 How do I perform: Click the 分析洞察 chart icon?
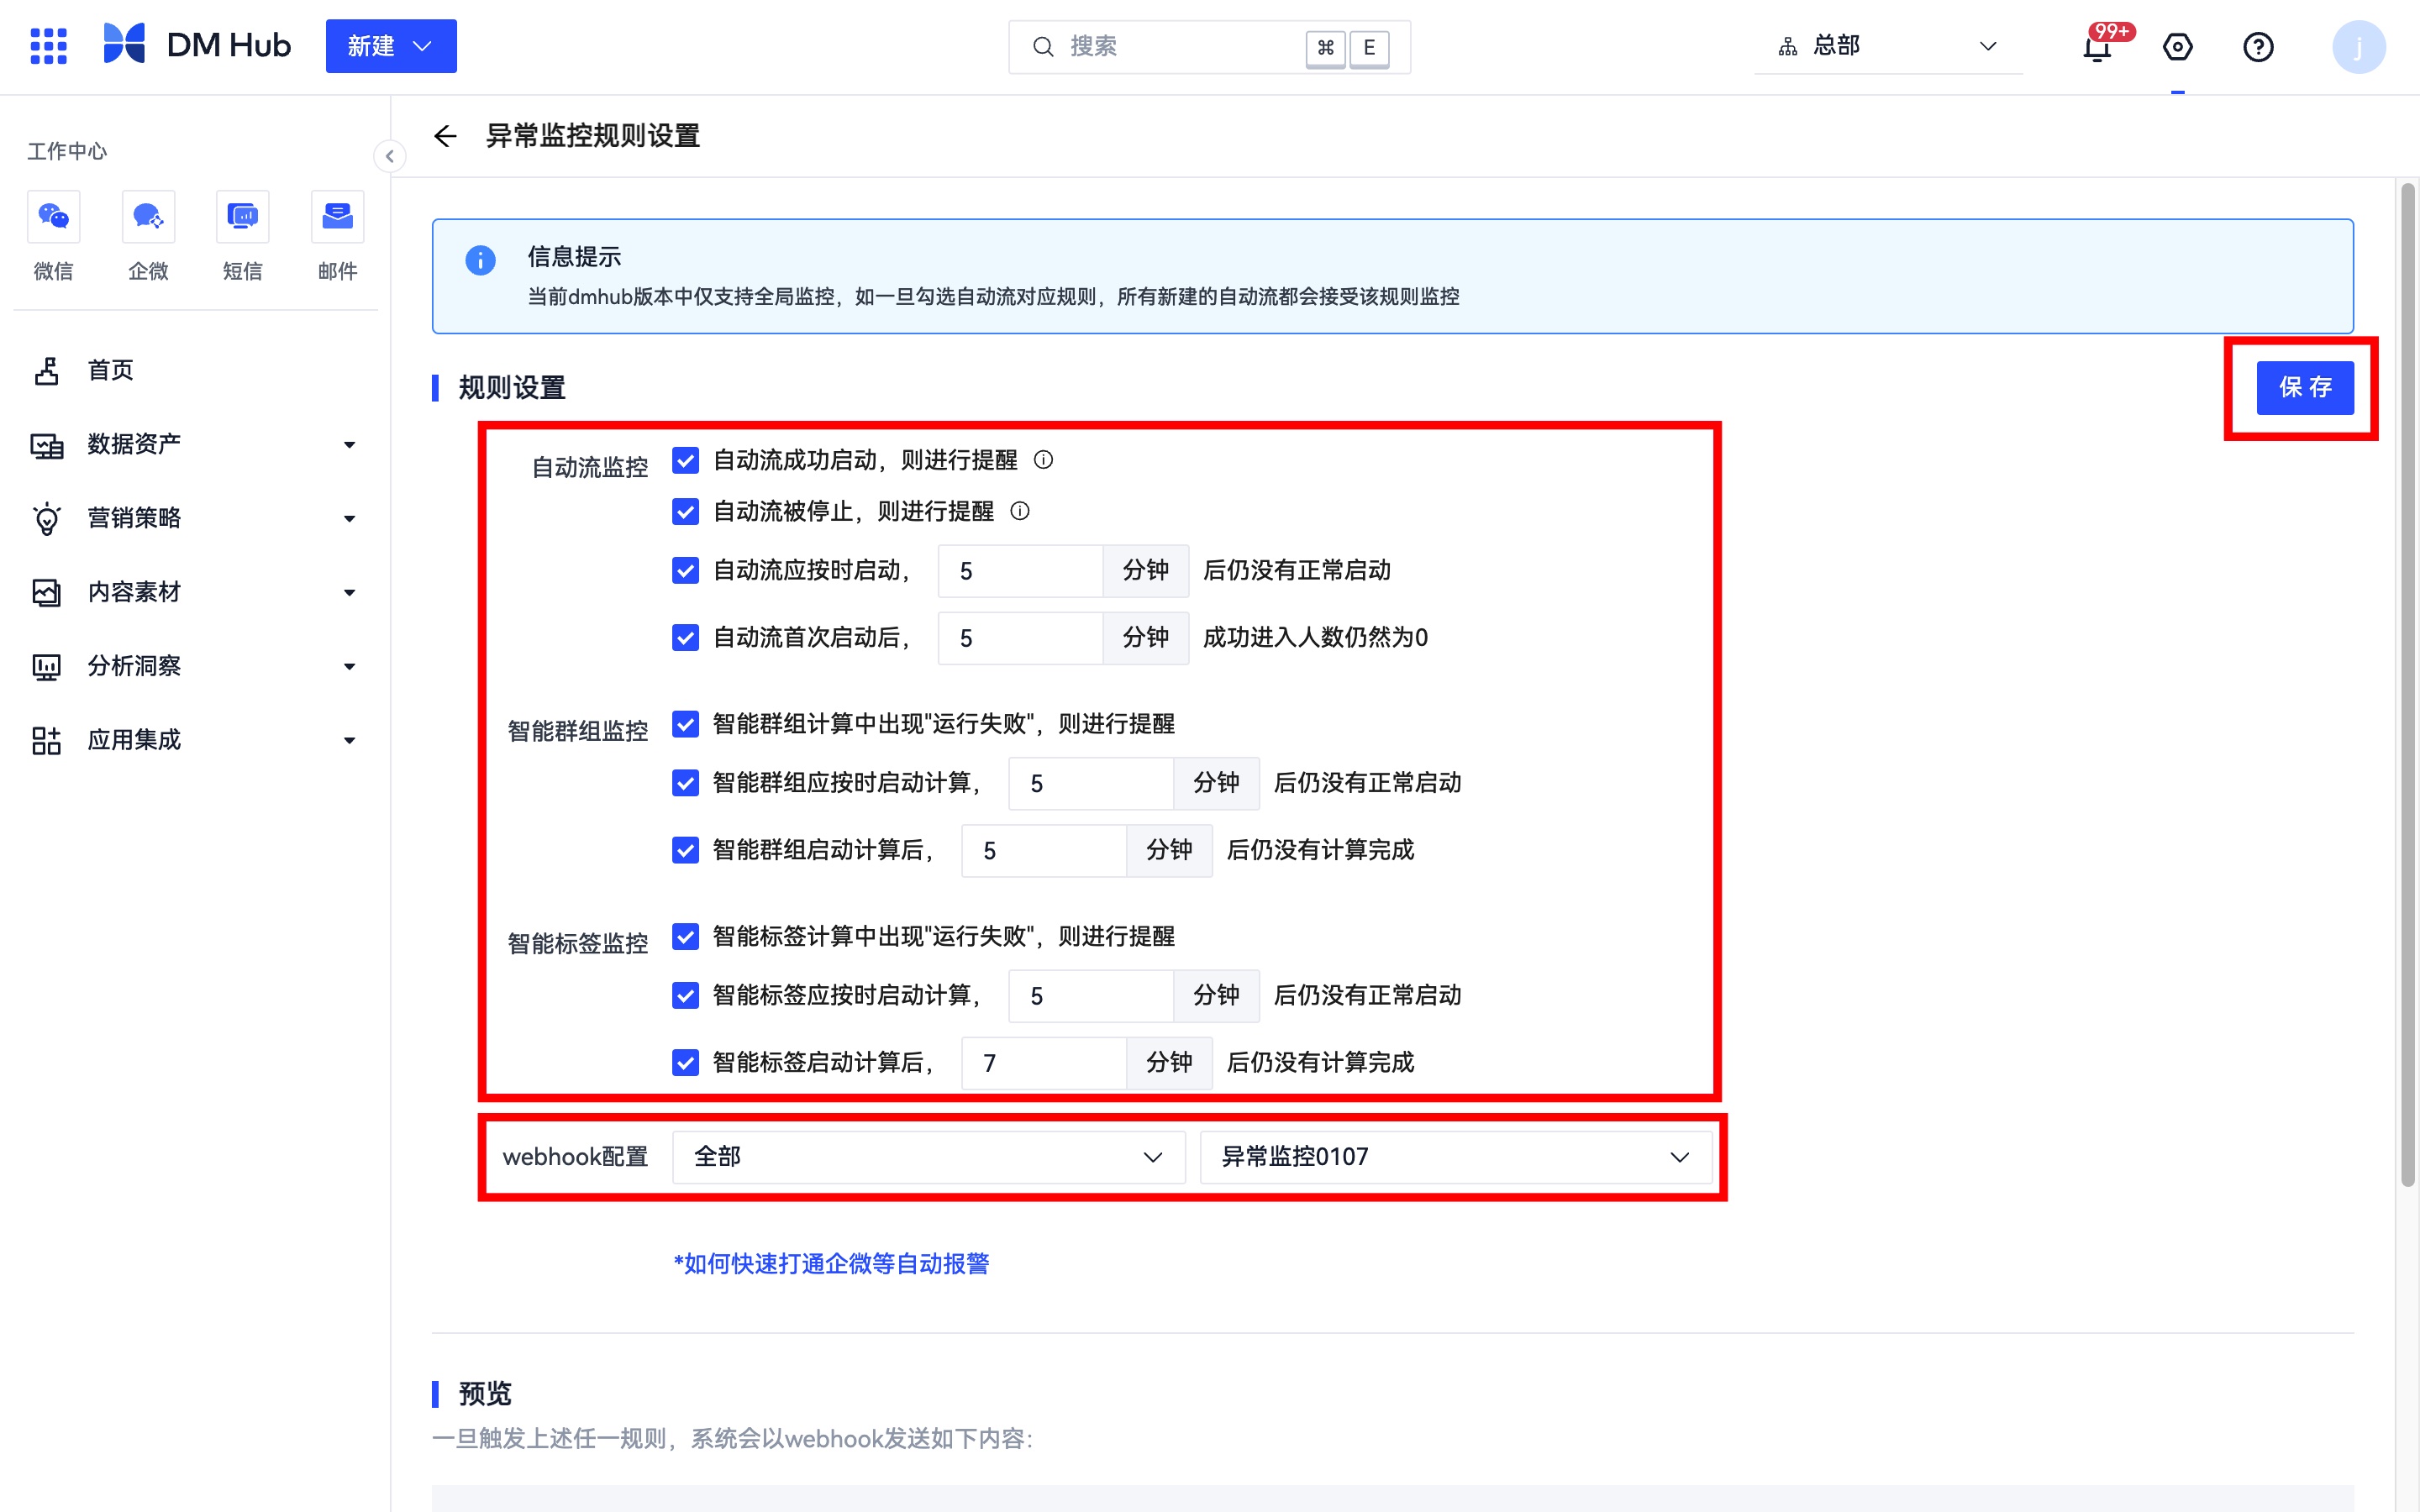coord(47,666)
